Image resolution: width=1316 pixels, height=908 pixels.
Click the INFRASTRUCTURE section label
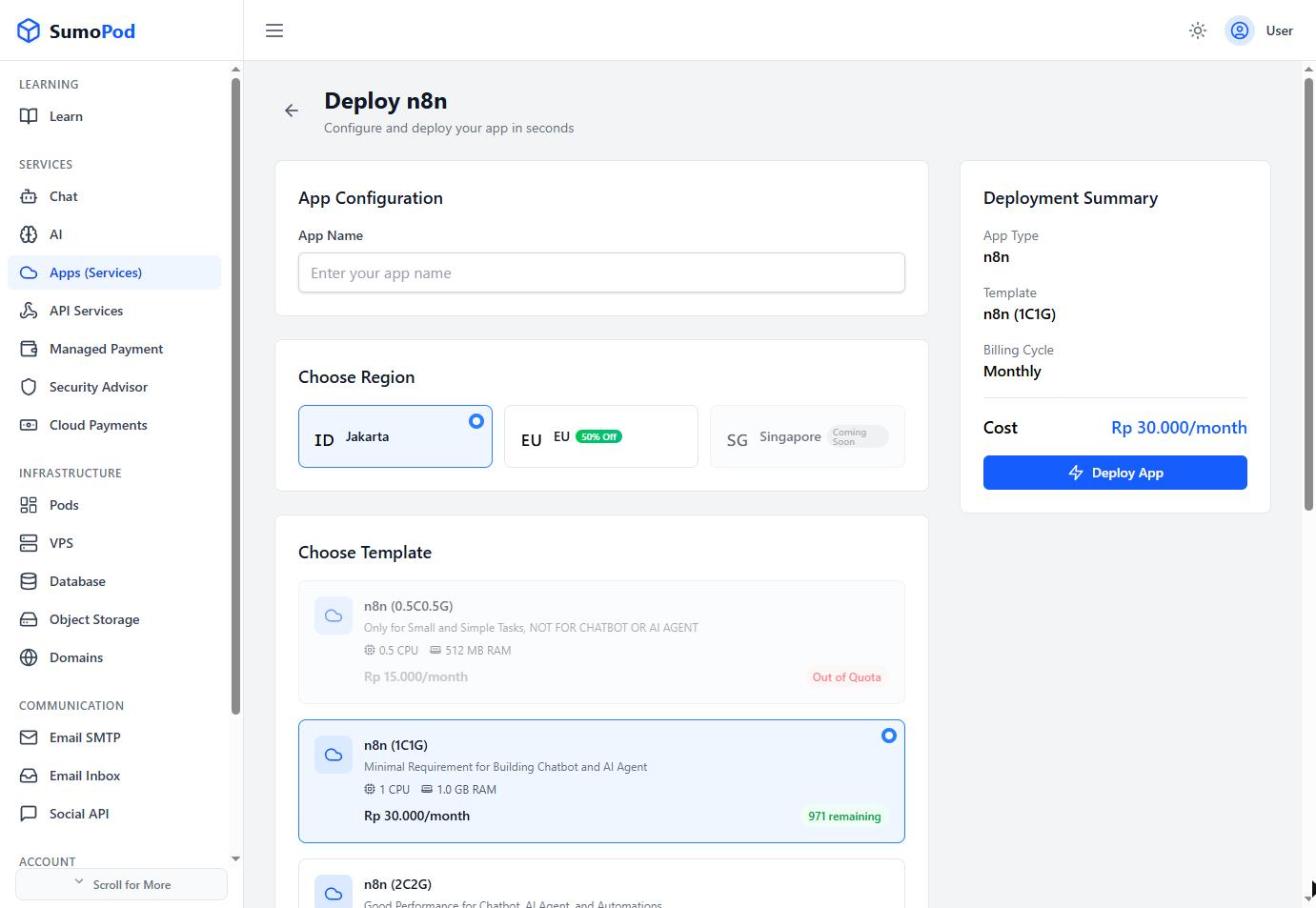click(x=70, y=473)
